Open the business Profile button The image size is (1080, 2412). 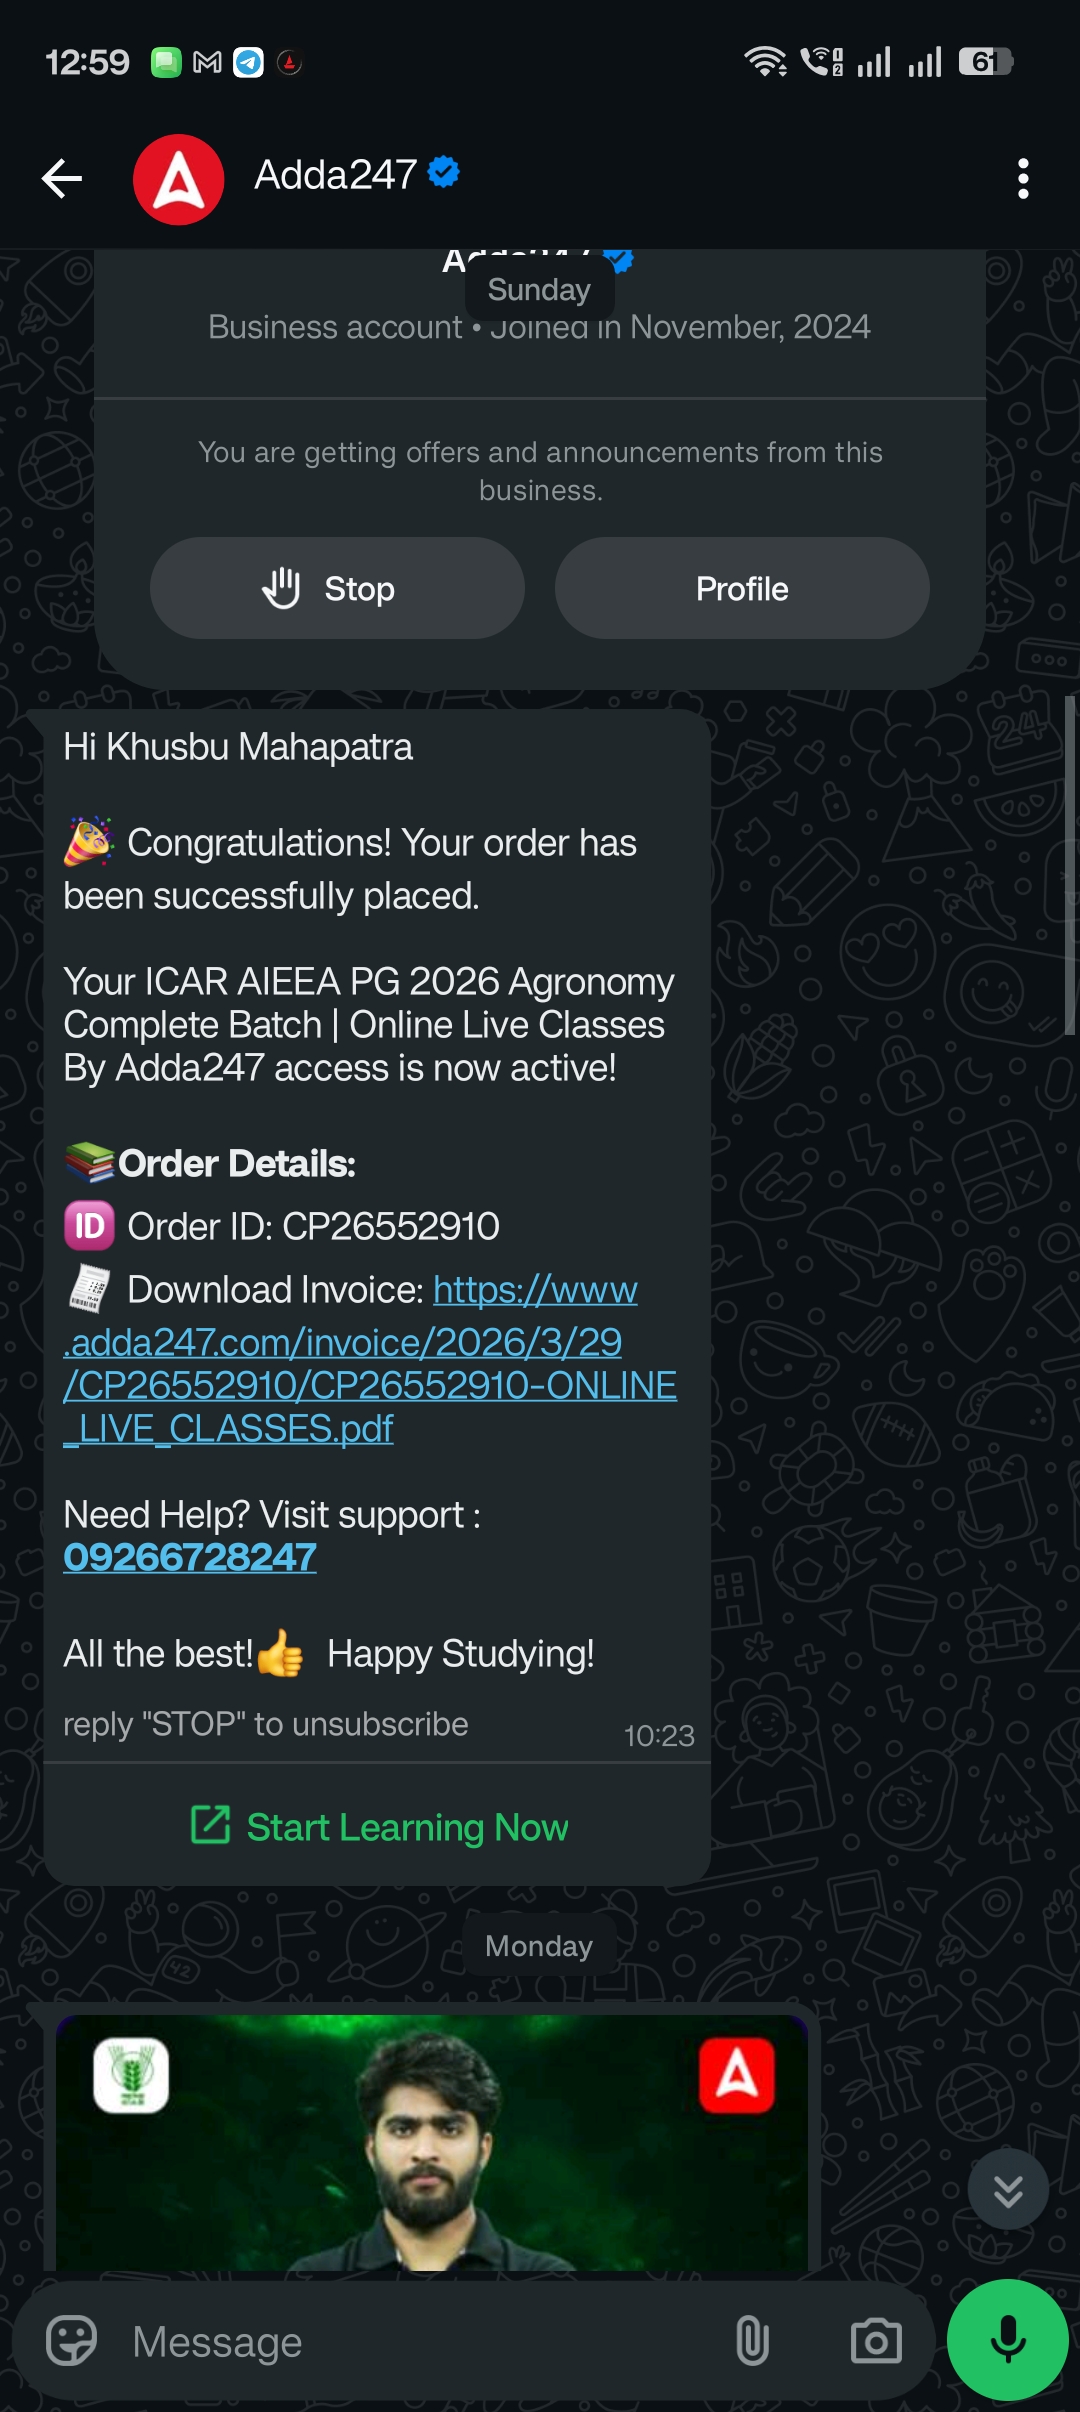click(x=742, y=588)
